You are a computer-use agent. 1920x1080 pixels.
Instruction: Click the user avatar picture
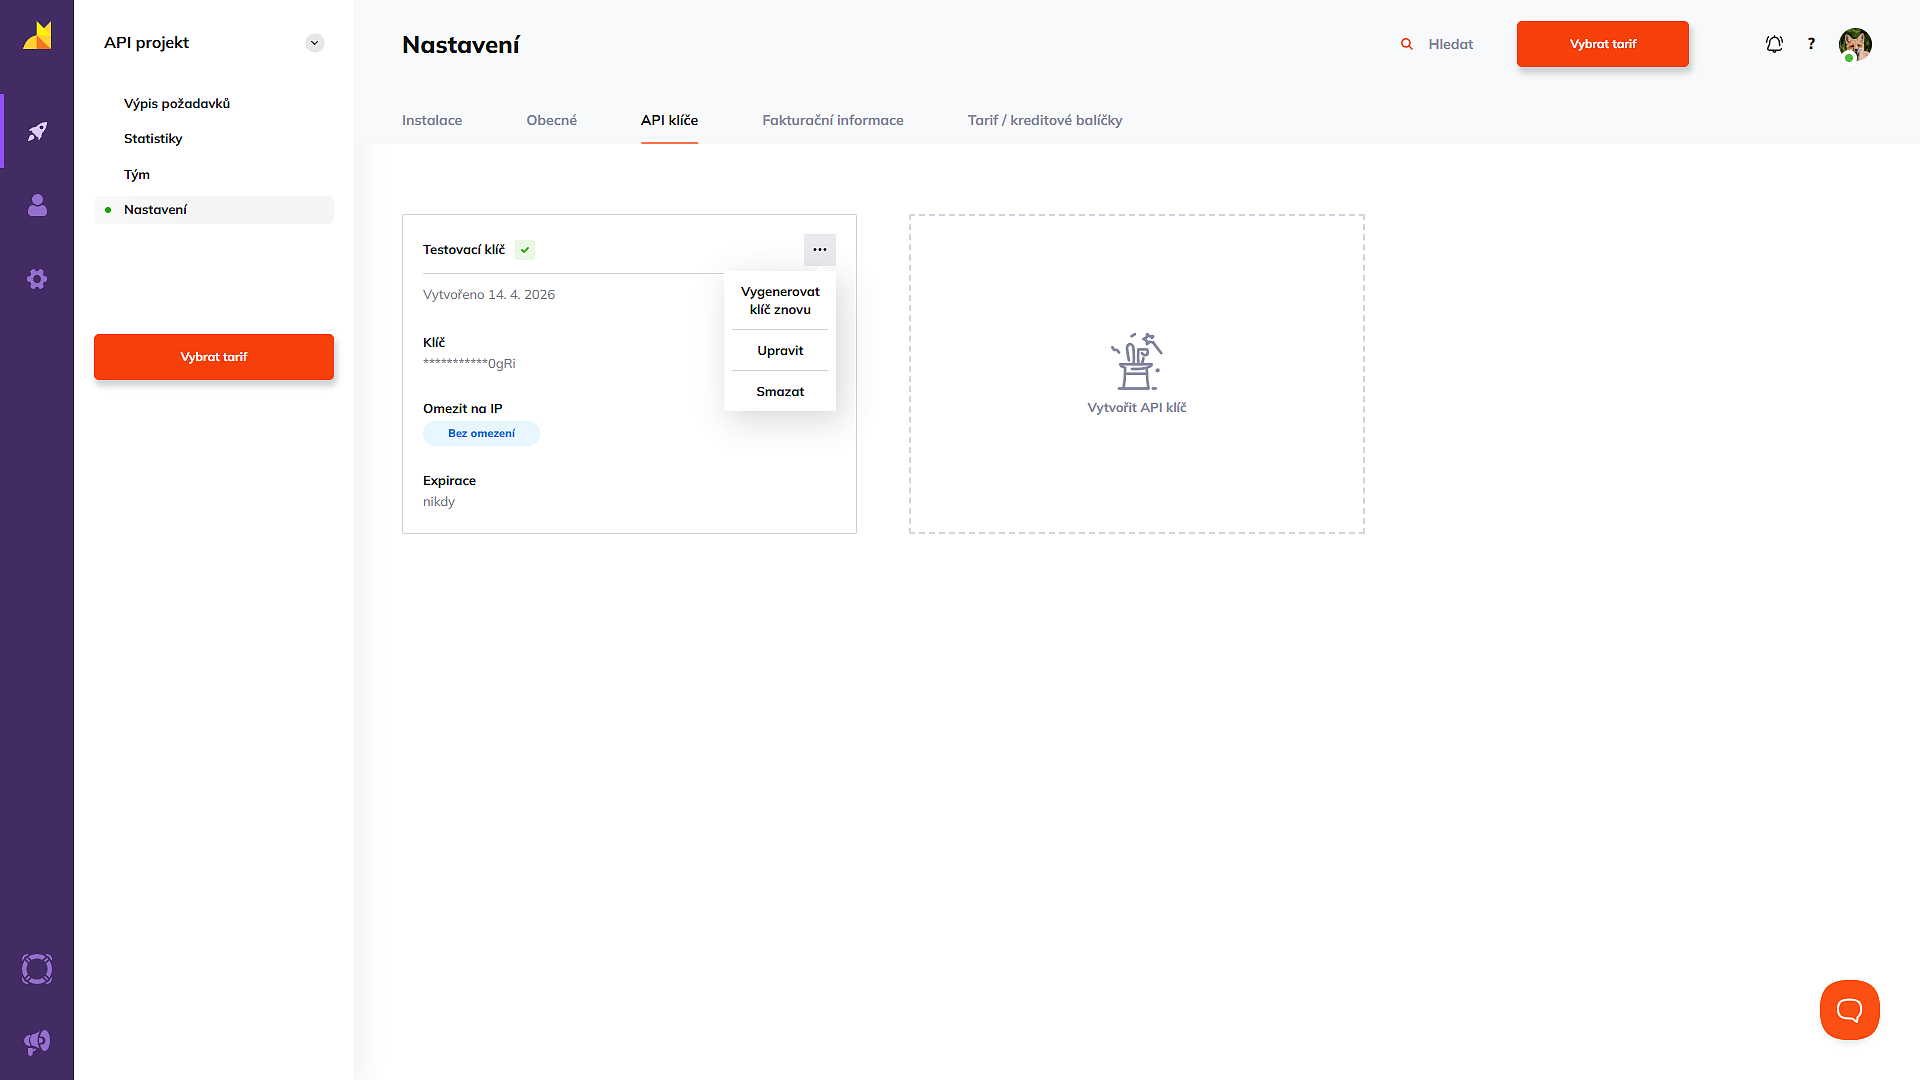(x=1855, y=44)
